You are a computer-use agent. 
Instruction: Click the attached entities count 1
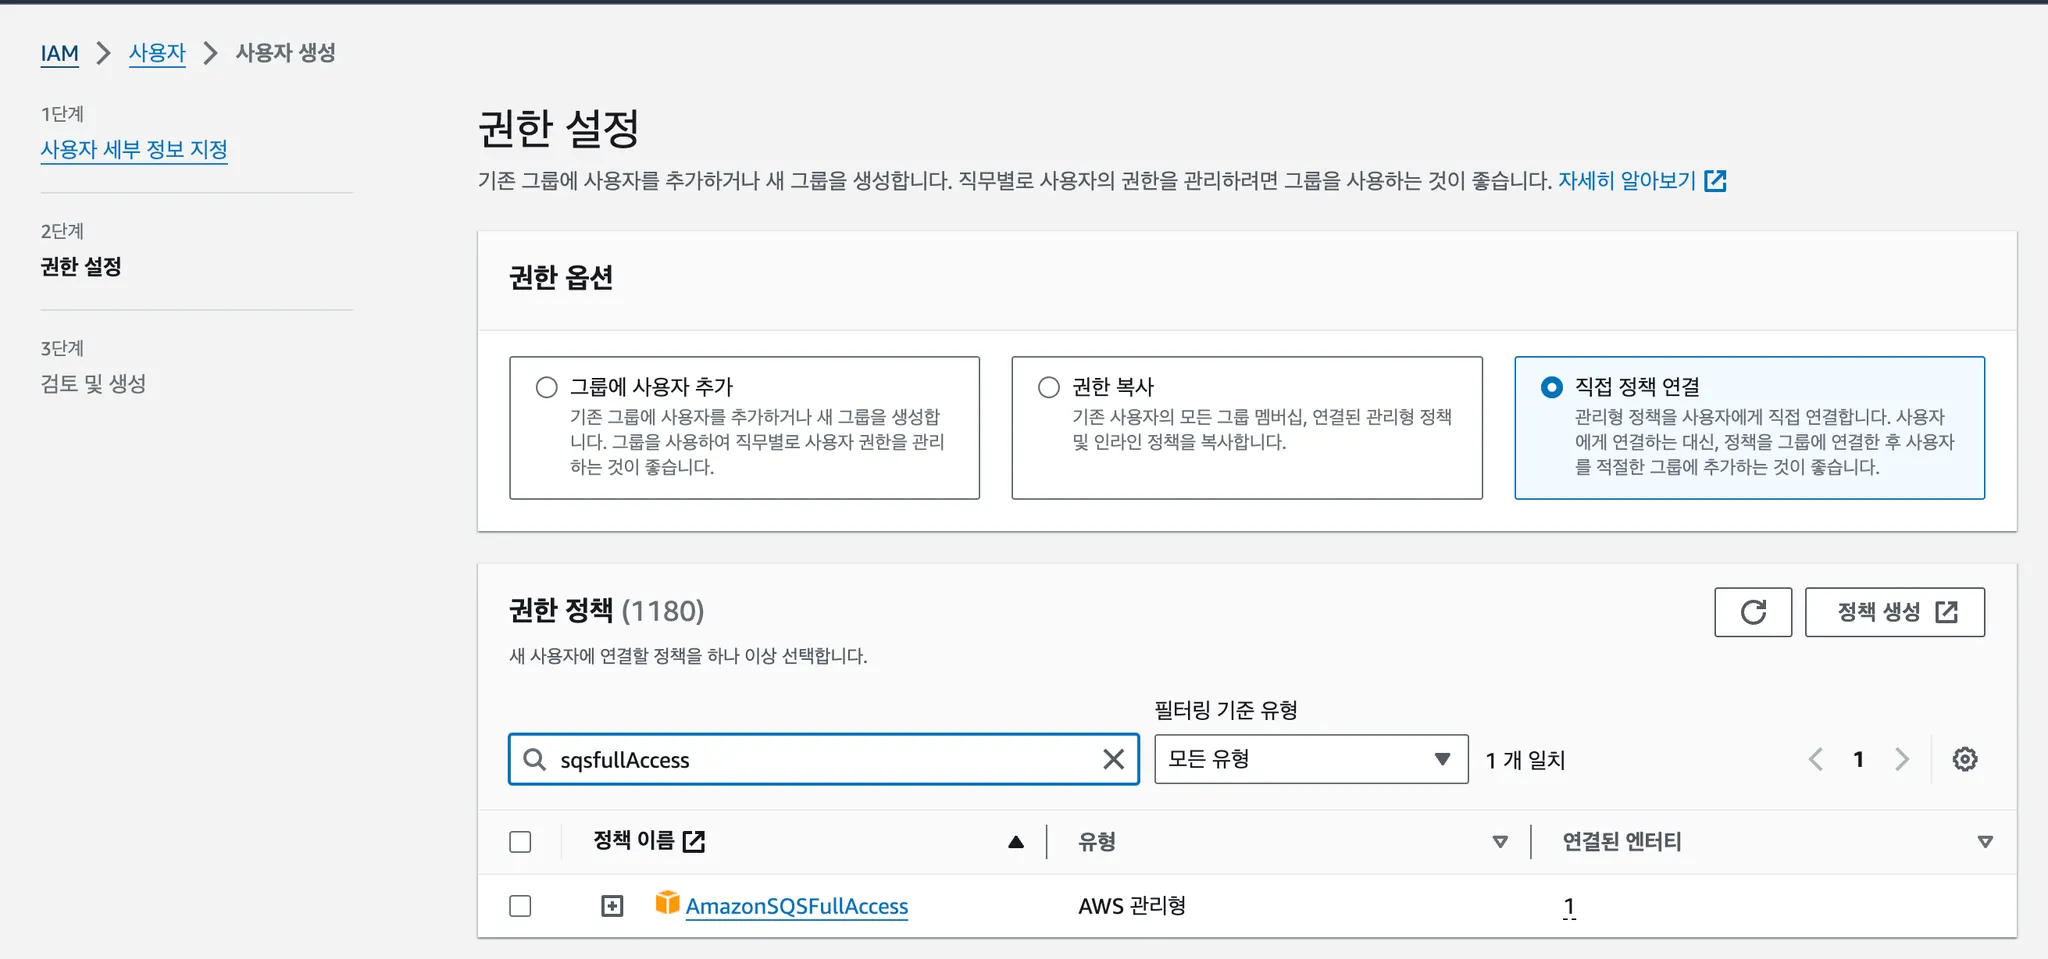coord(1569,906)
